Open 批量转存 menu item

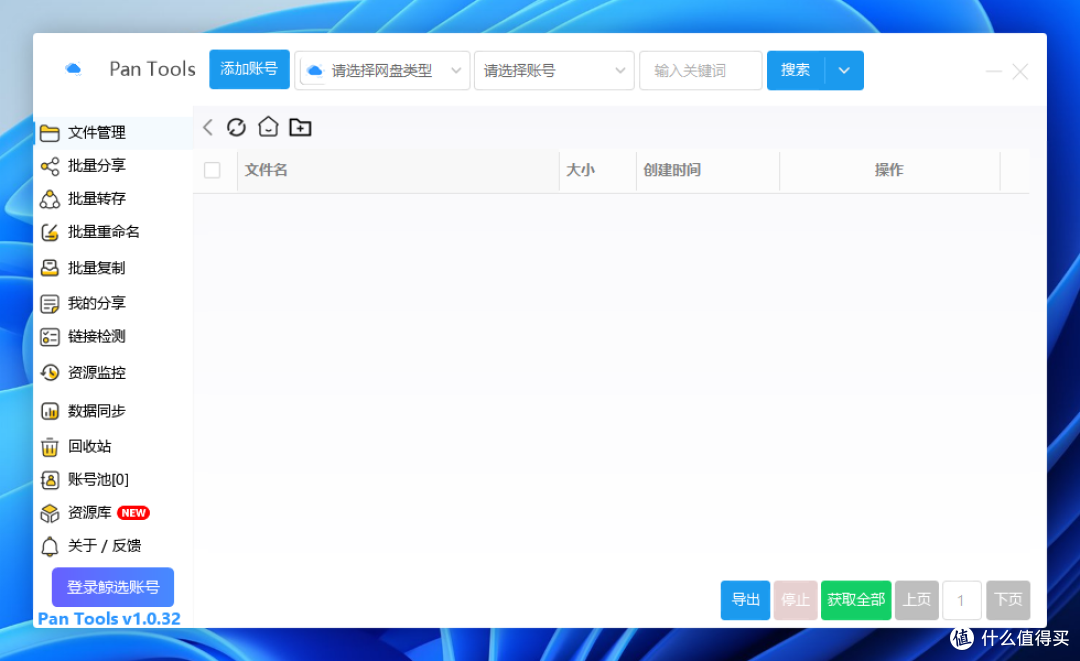(113, 199)
